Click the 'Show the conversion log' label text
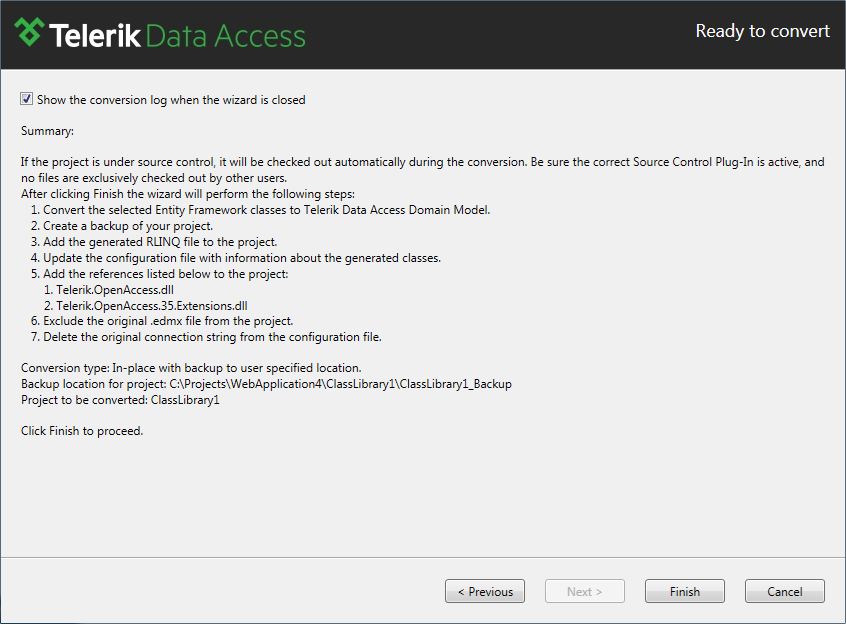This screenshot has width=846, height=624. point(171,100)
